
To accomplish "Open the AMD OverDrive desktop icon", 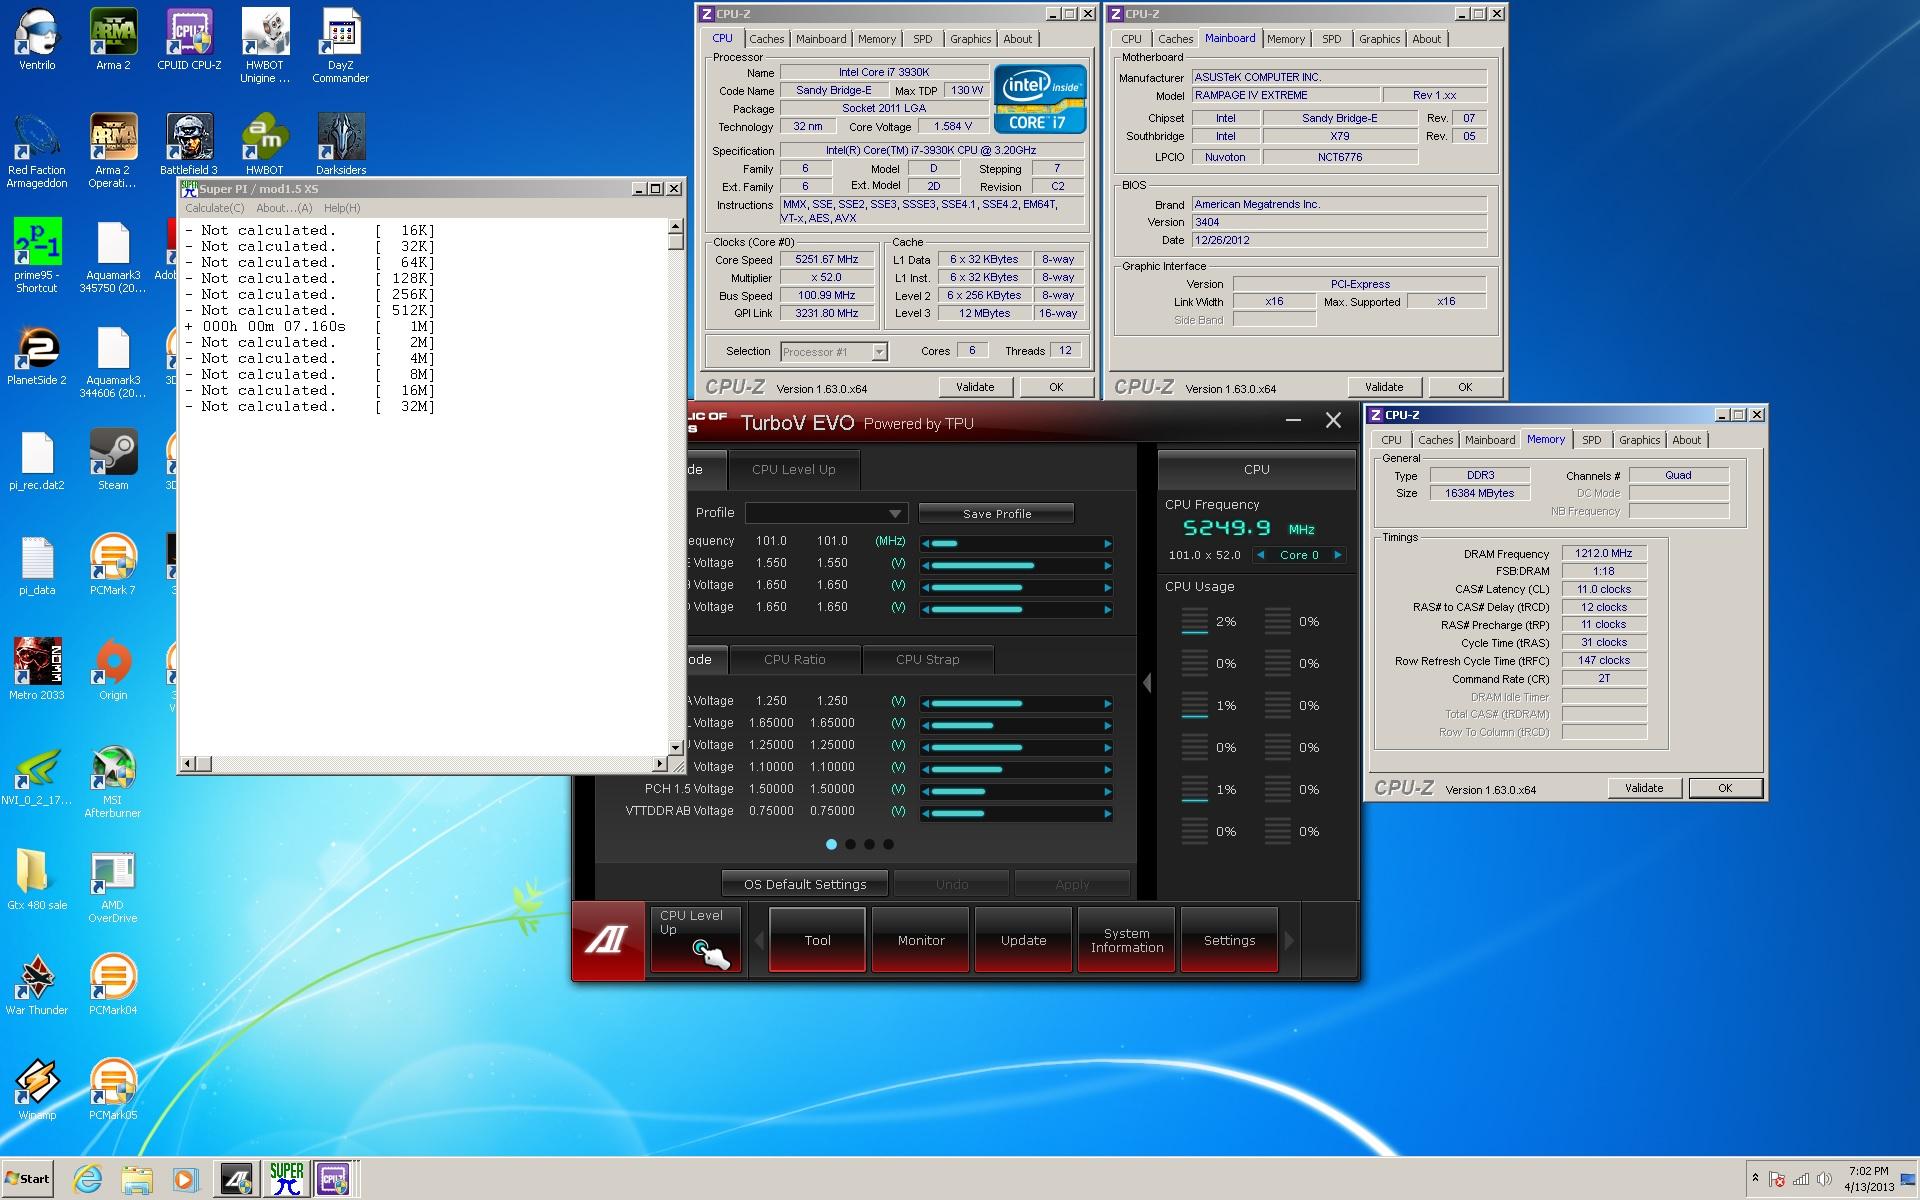I will point(113,887).
